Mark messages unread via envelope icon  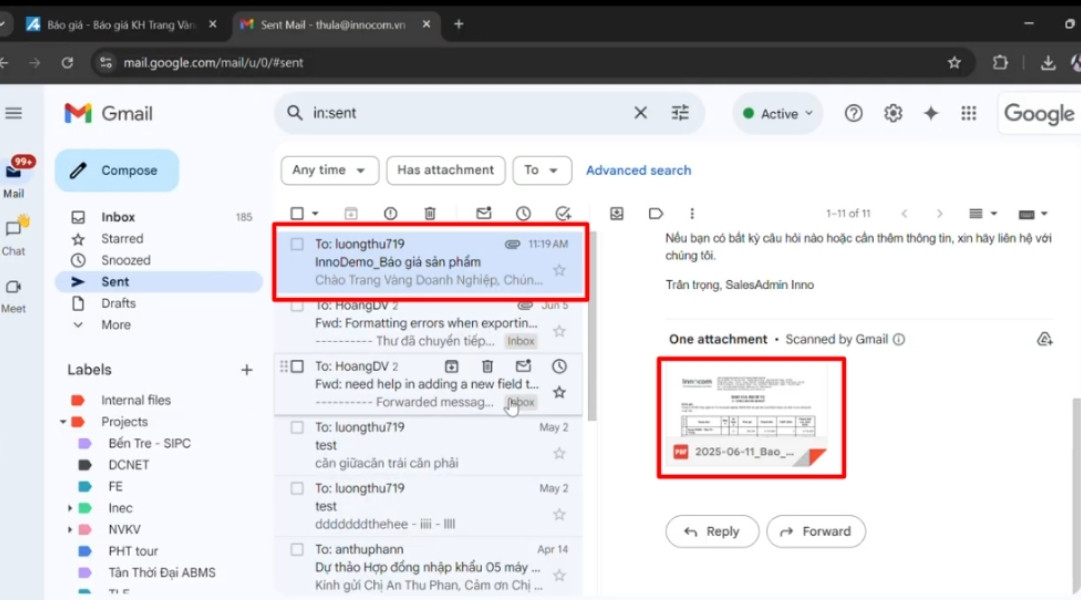(x=483, y=213)
